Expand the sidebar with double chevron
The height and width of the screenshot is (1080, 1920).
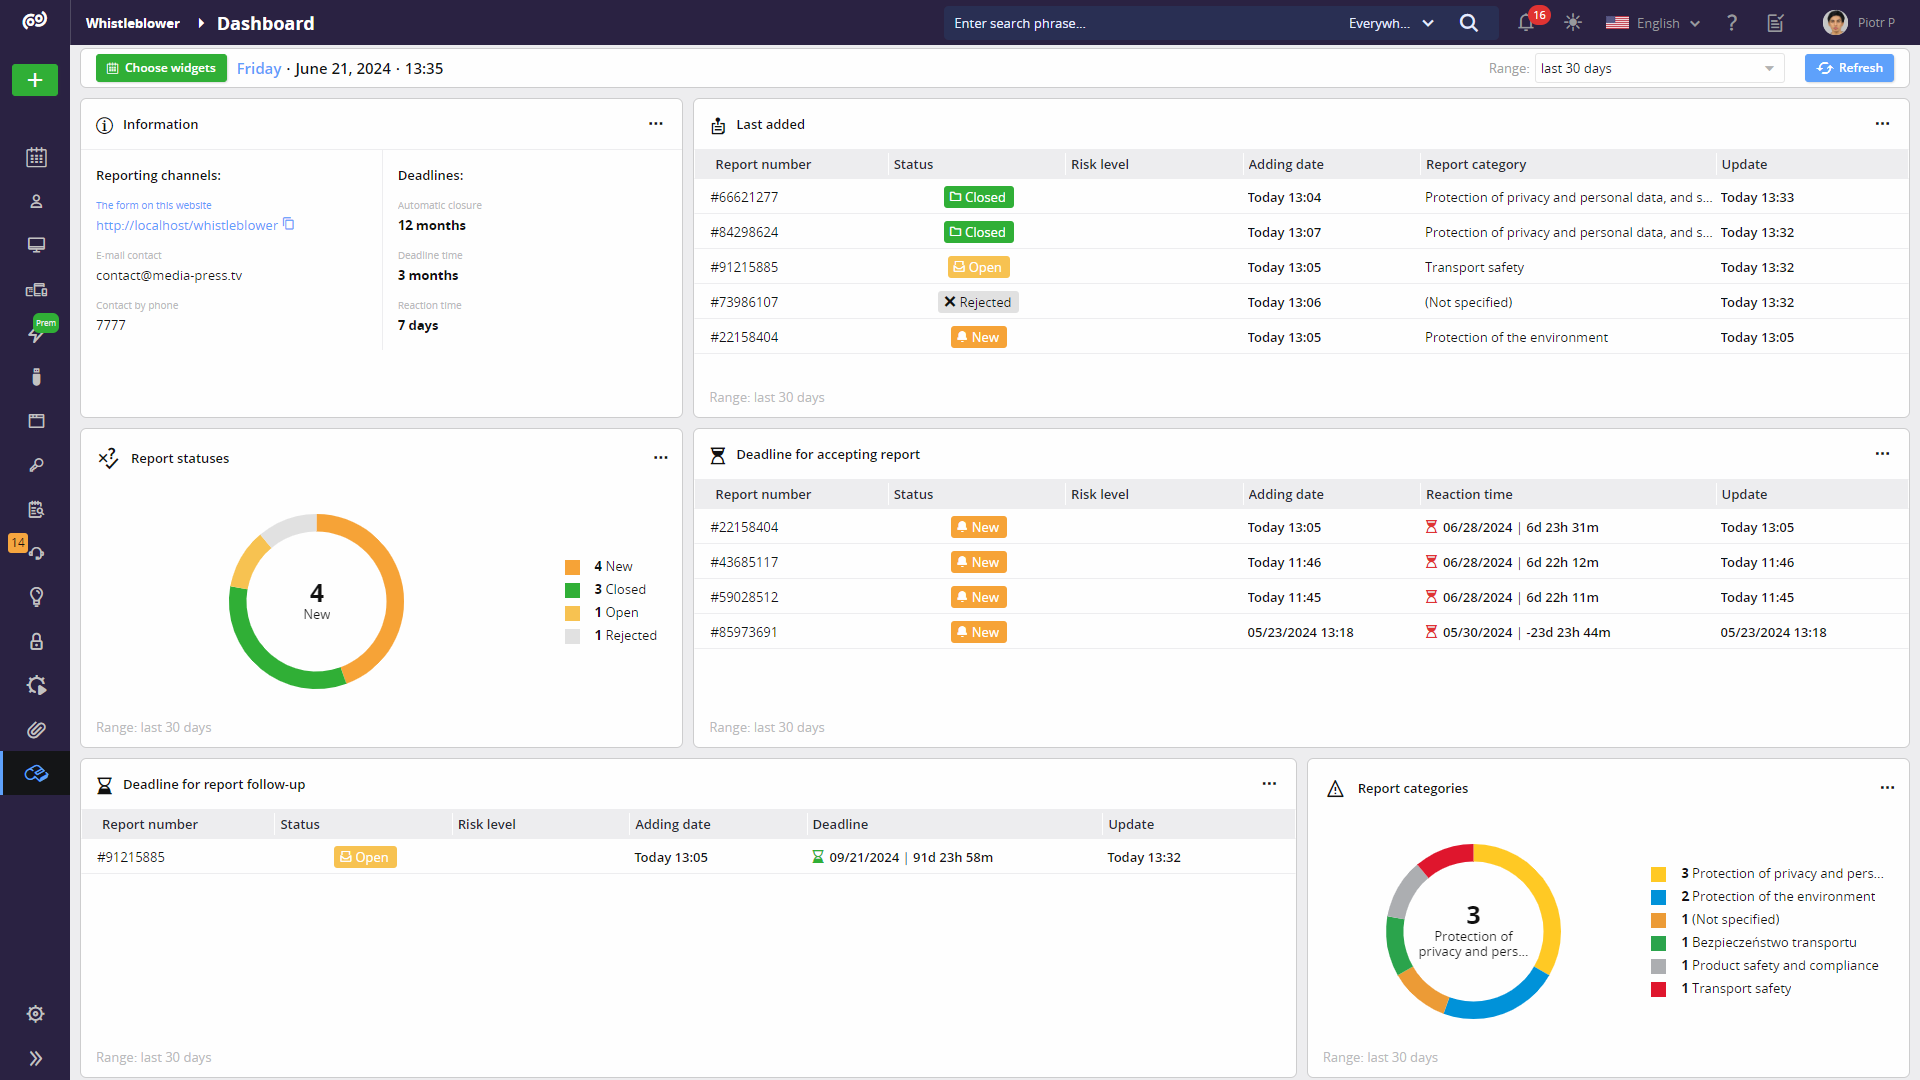(36, 1058)
